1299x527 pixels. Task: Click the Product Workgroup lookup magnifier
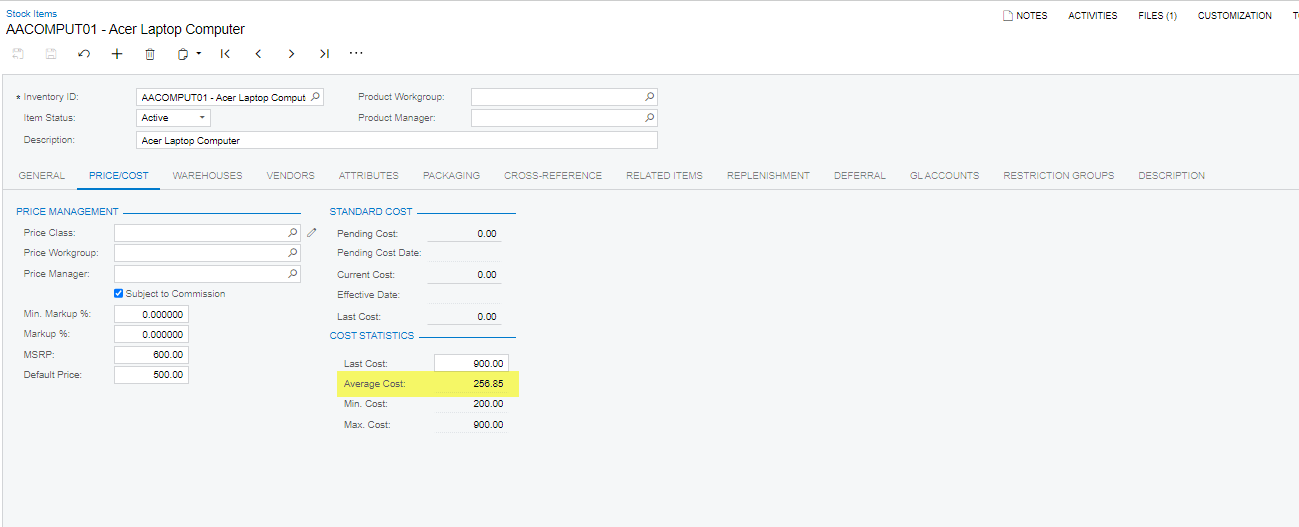pos(649,97)
